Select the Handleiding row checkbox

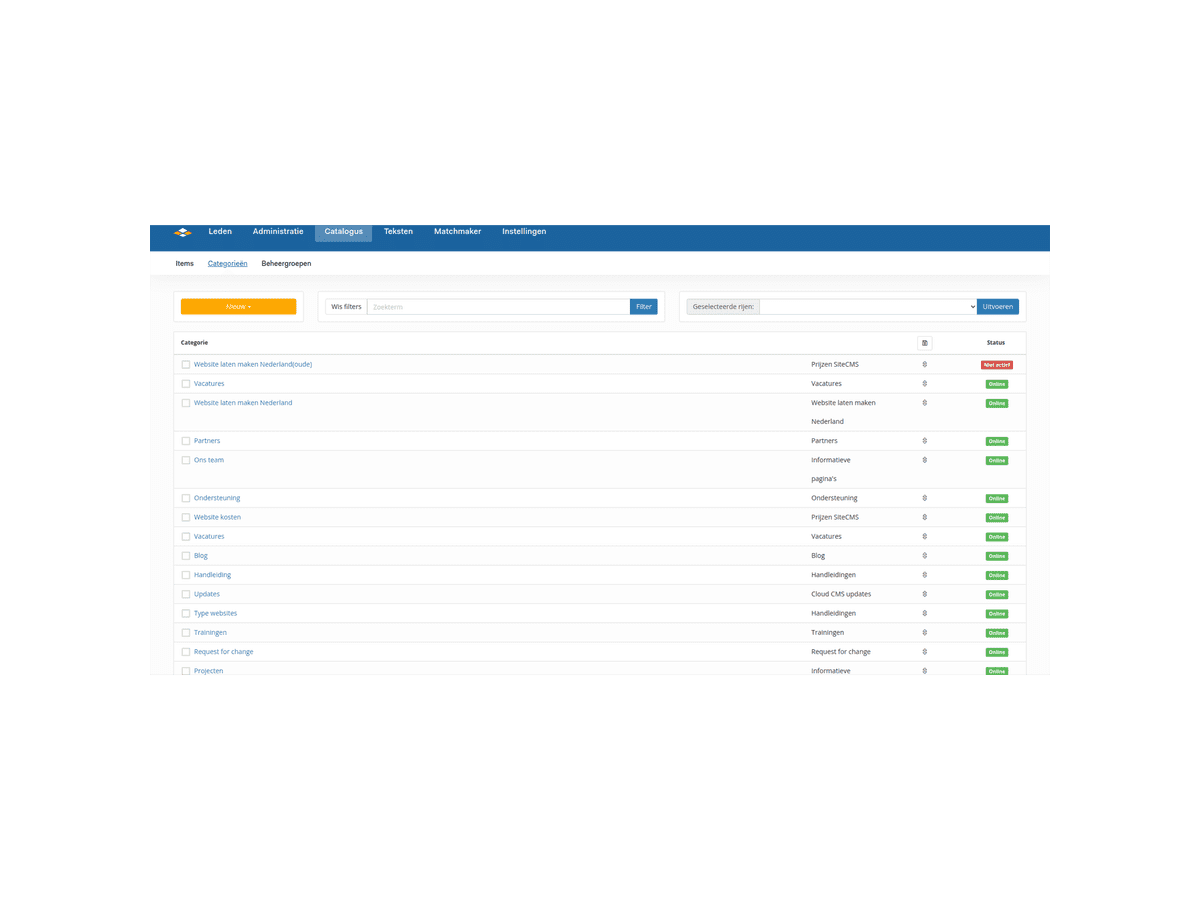click(x=186, y=575)
